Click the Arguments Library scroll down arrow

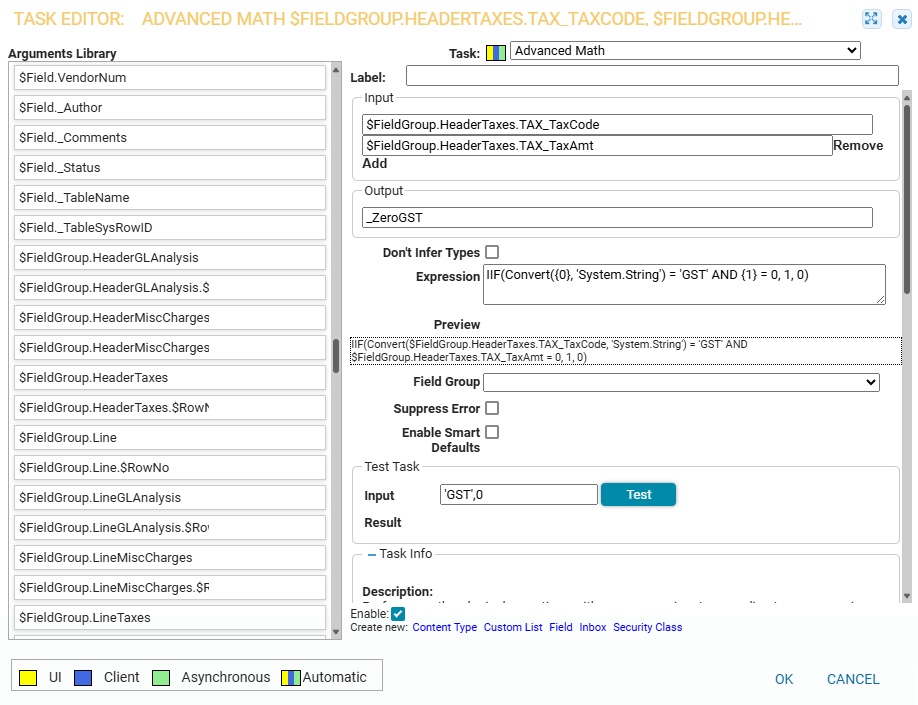click(x=336, y=632)
